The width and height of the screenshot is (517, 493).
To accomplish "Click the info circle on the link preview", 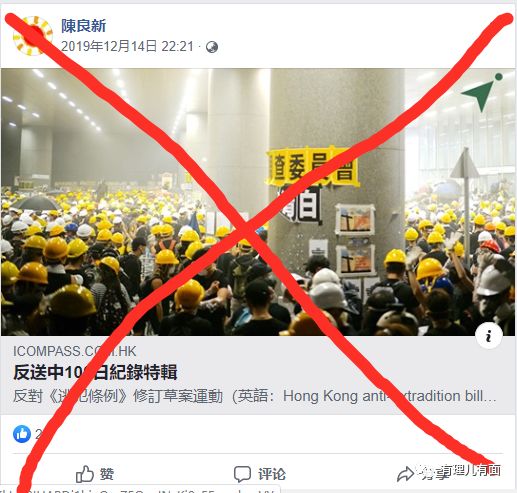I will click(x=489, y=336).
